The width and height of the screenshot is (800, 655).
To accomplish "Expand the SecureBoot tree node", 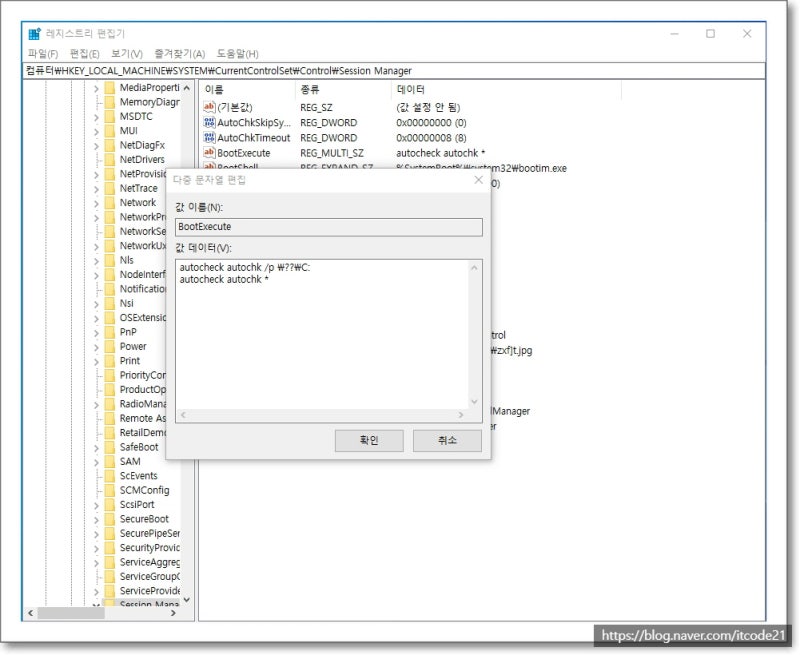I will click(96, 518).
